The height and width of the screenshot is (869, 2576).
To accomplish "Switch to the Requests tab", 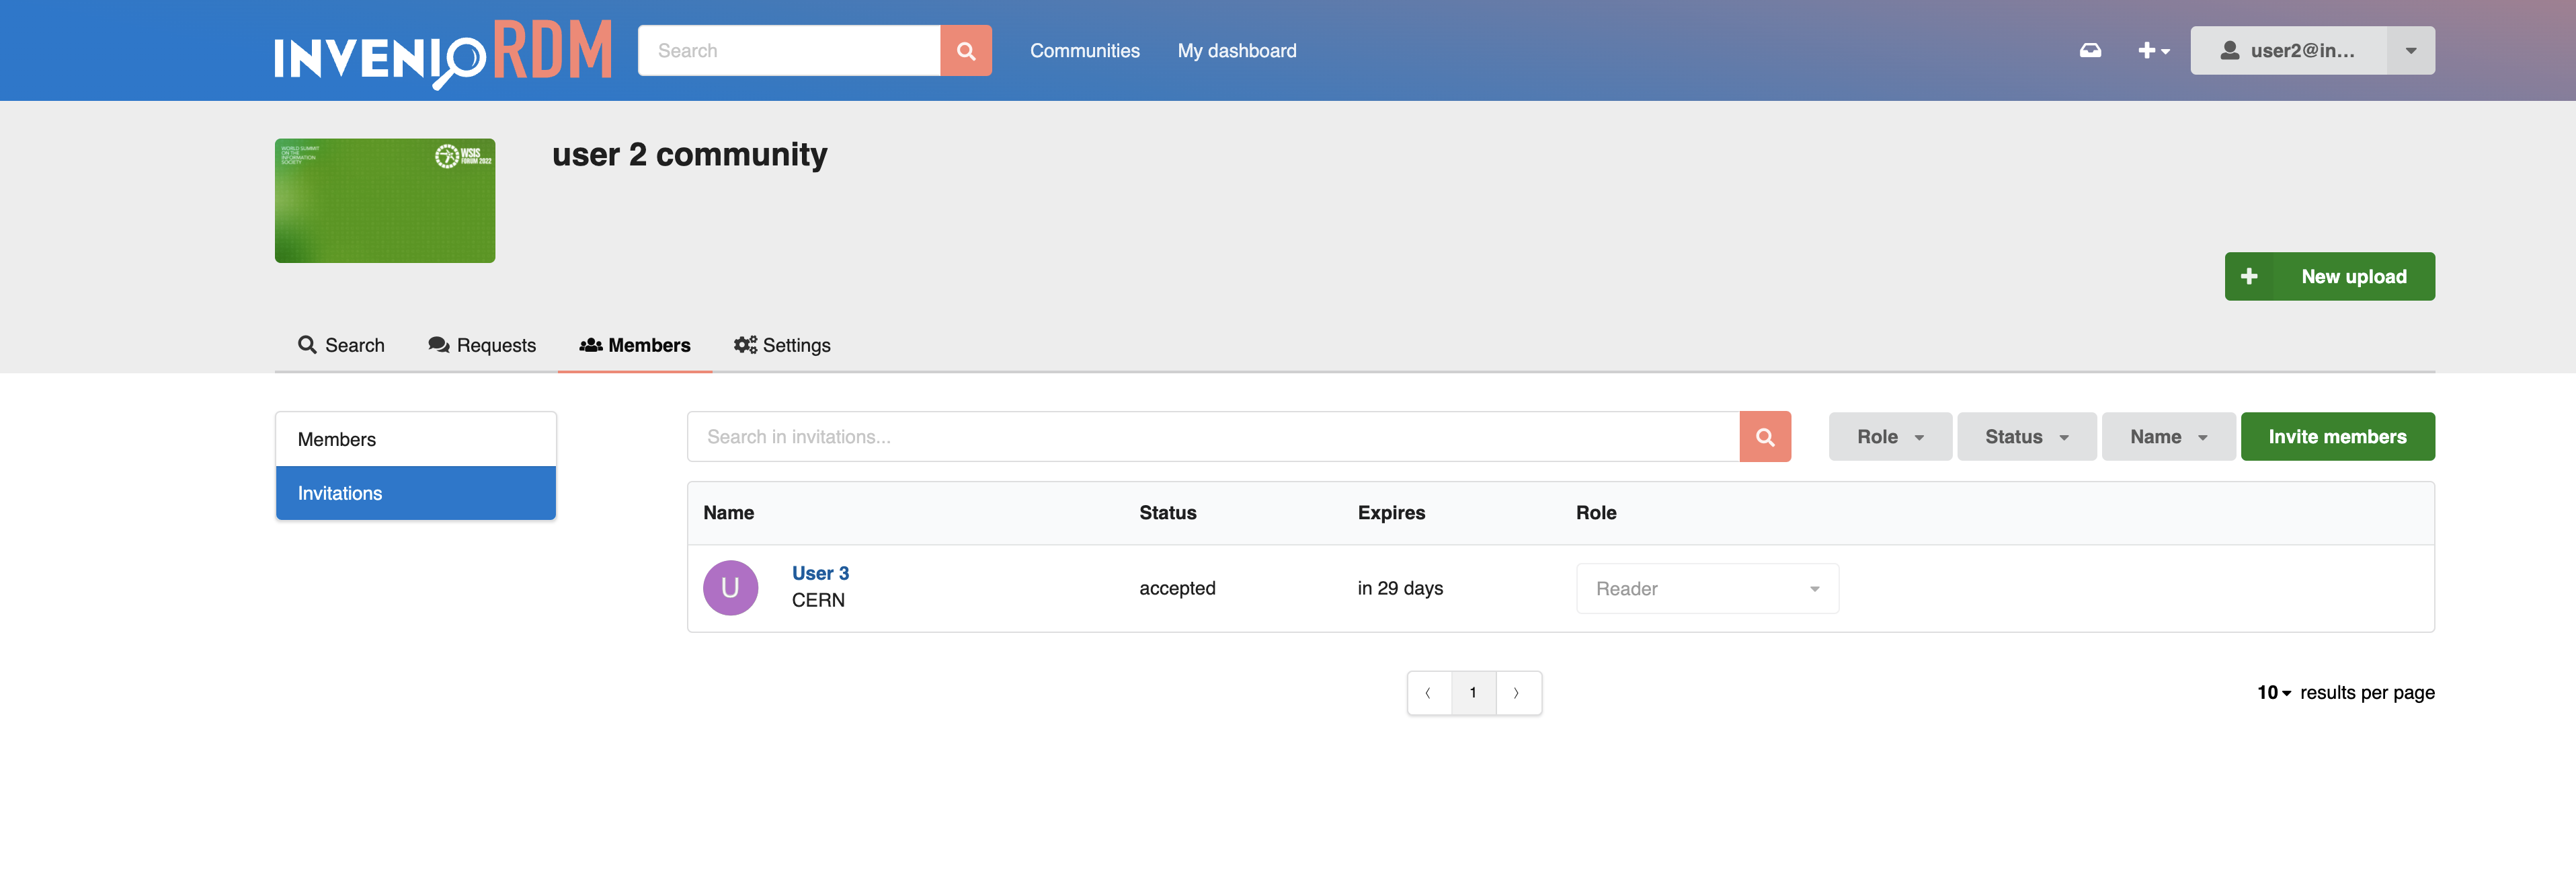I will pos(481,345).
